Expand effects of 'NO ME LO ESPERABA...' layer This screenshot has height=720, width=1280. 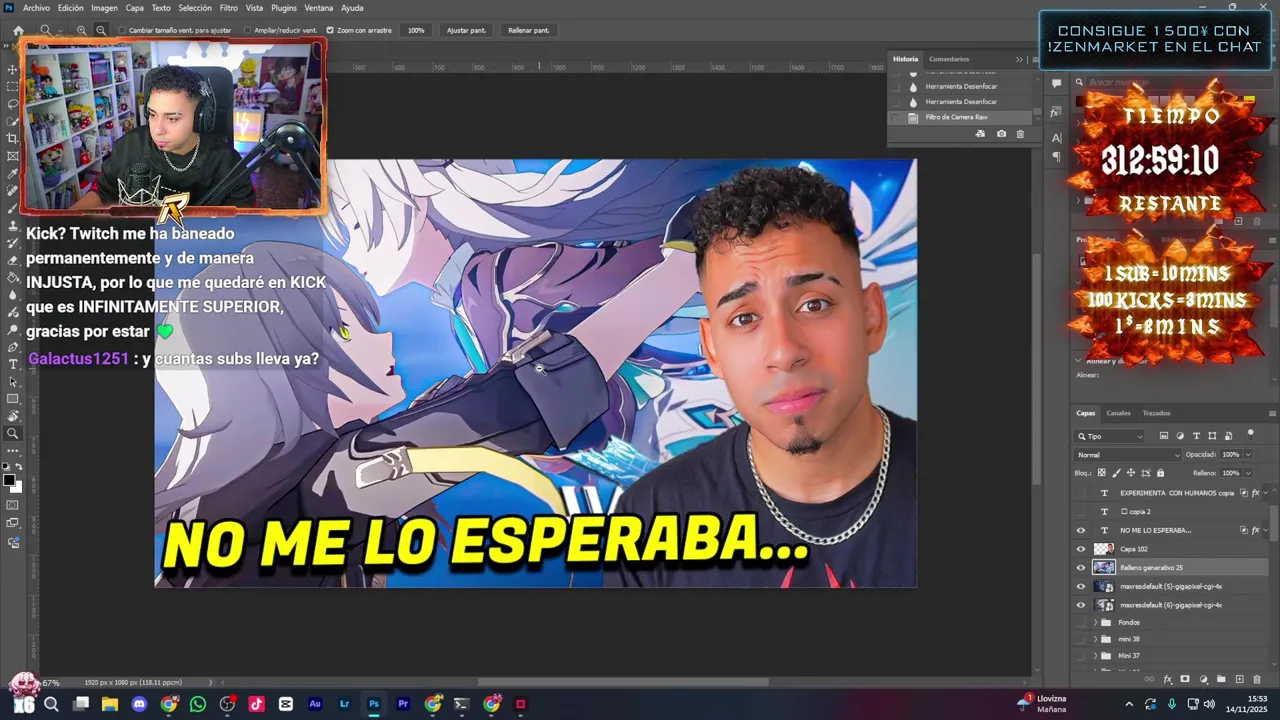tap(1266, 530)
